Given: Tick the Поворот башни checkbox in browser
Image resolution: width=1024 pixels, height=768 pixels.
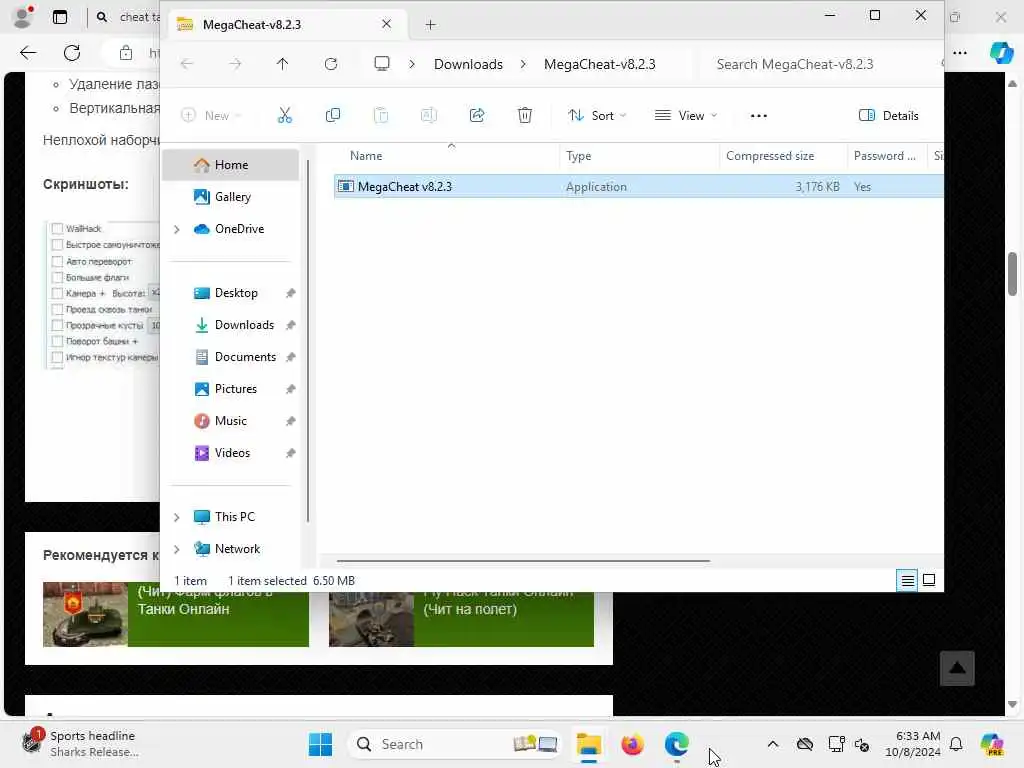Looking at the screenshot, I should [57, 341].
